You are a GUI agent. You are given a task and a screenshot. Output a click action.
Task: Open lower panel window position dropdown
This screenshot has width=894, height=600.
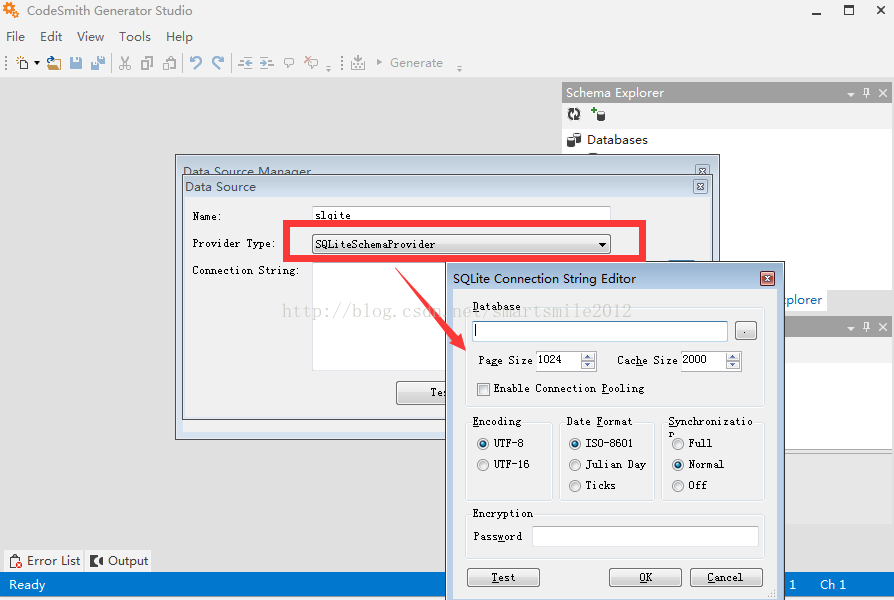851,328
